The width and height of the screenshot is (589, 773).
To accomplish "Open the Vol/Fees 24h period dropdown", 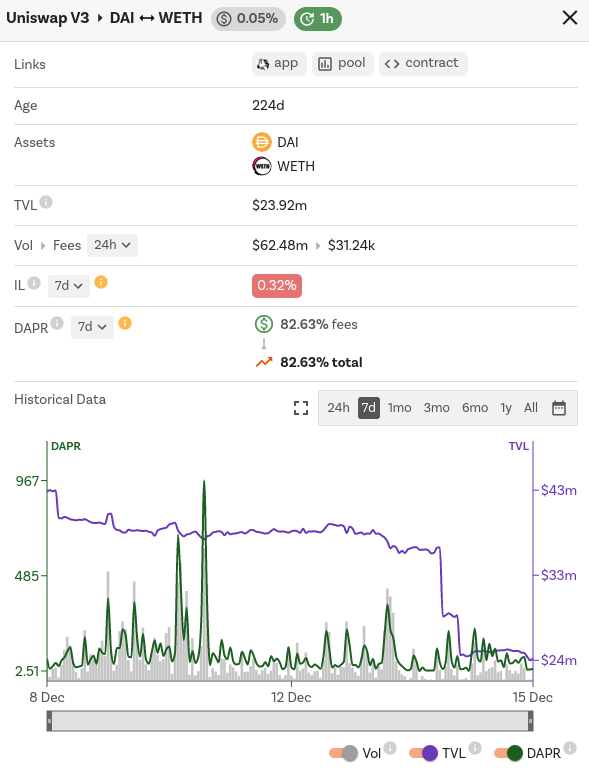I will pos(112,245).
